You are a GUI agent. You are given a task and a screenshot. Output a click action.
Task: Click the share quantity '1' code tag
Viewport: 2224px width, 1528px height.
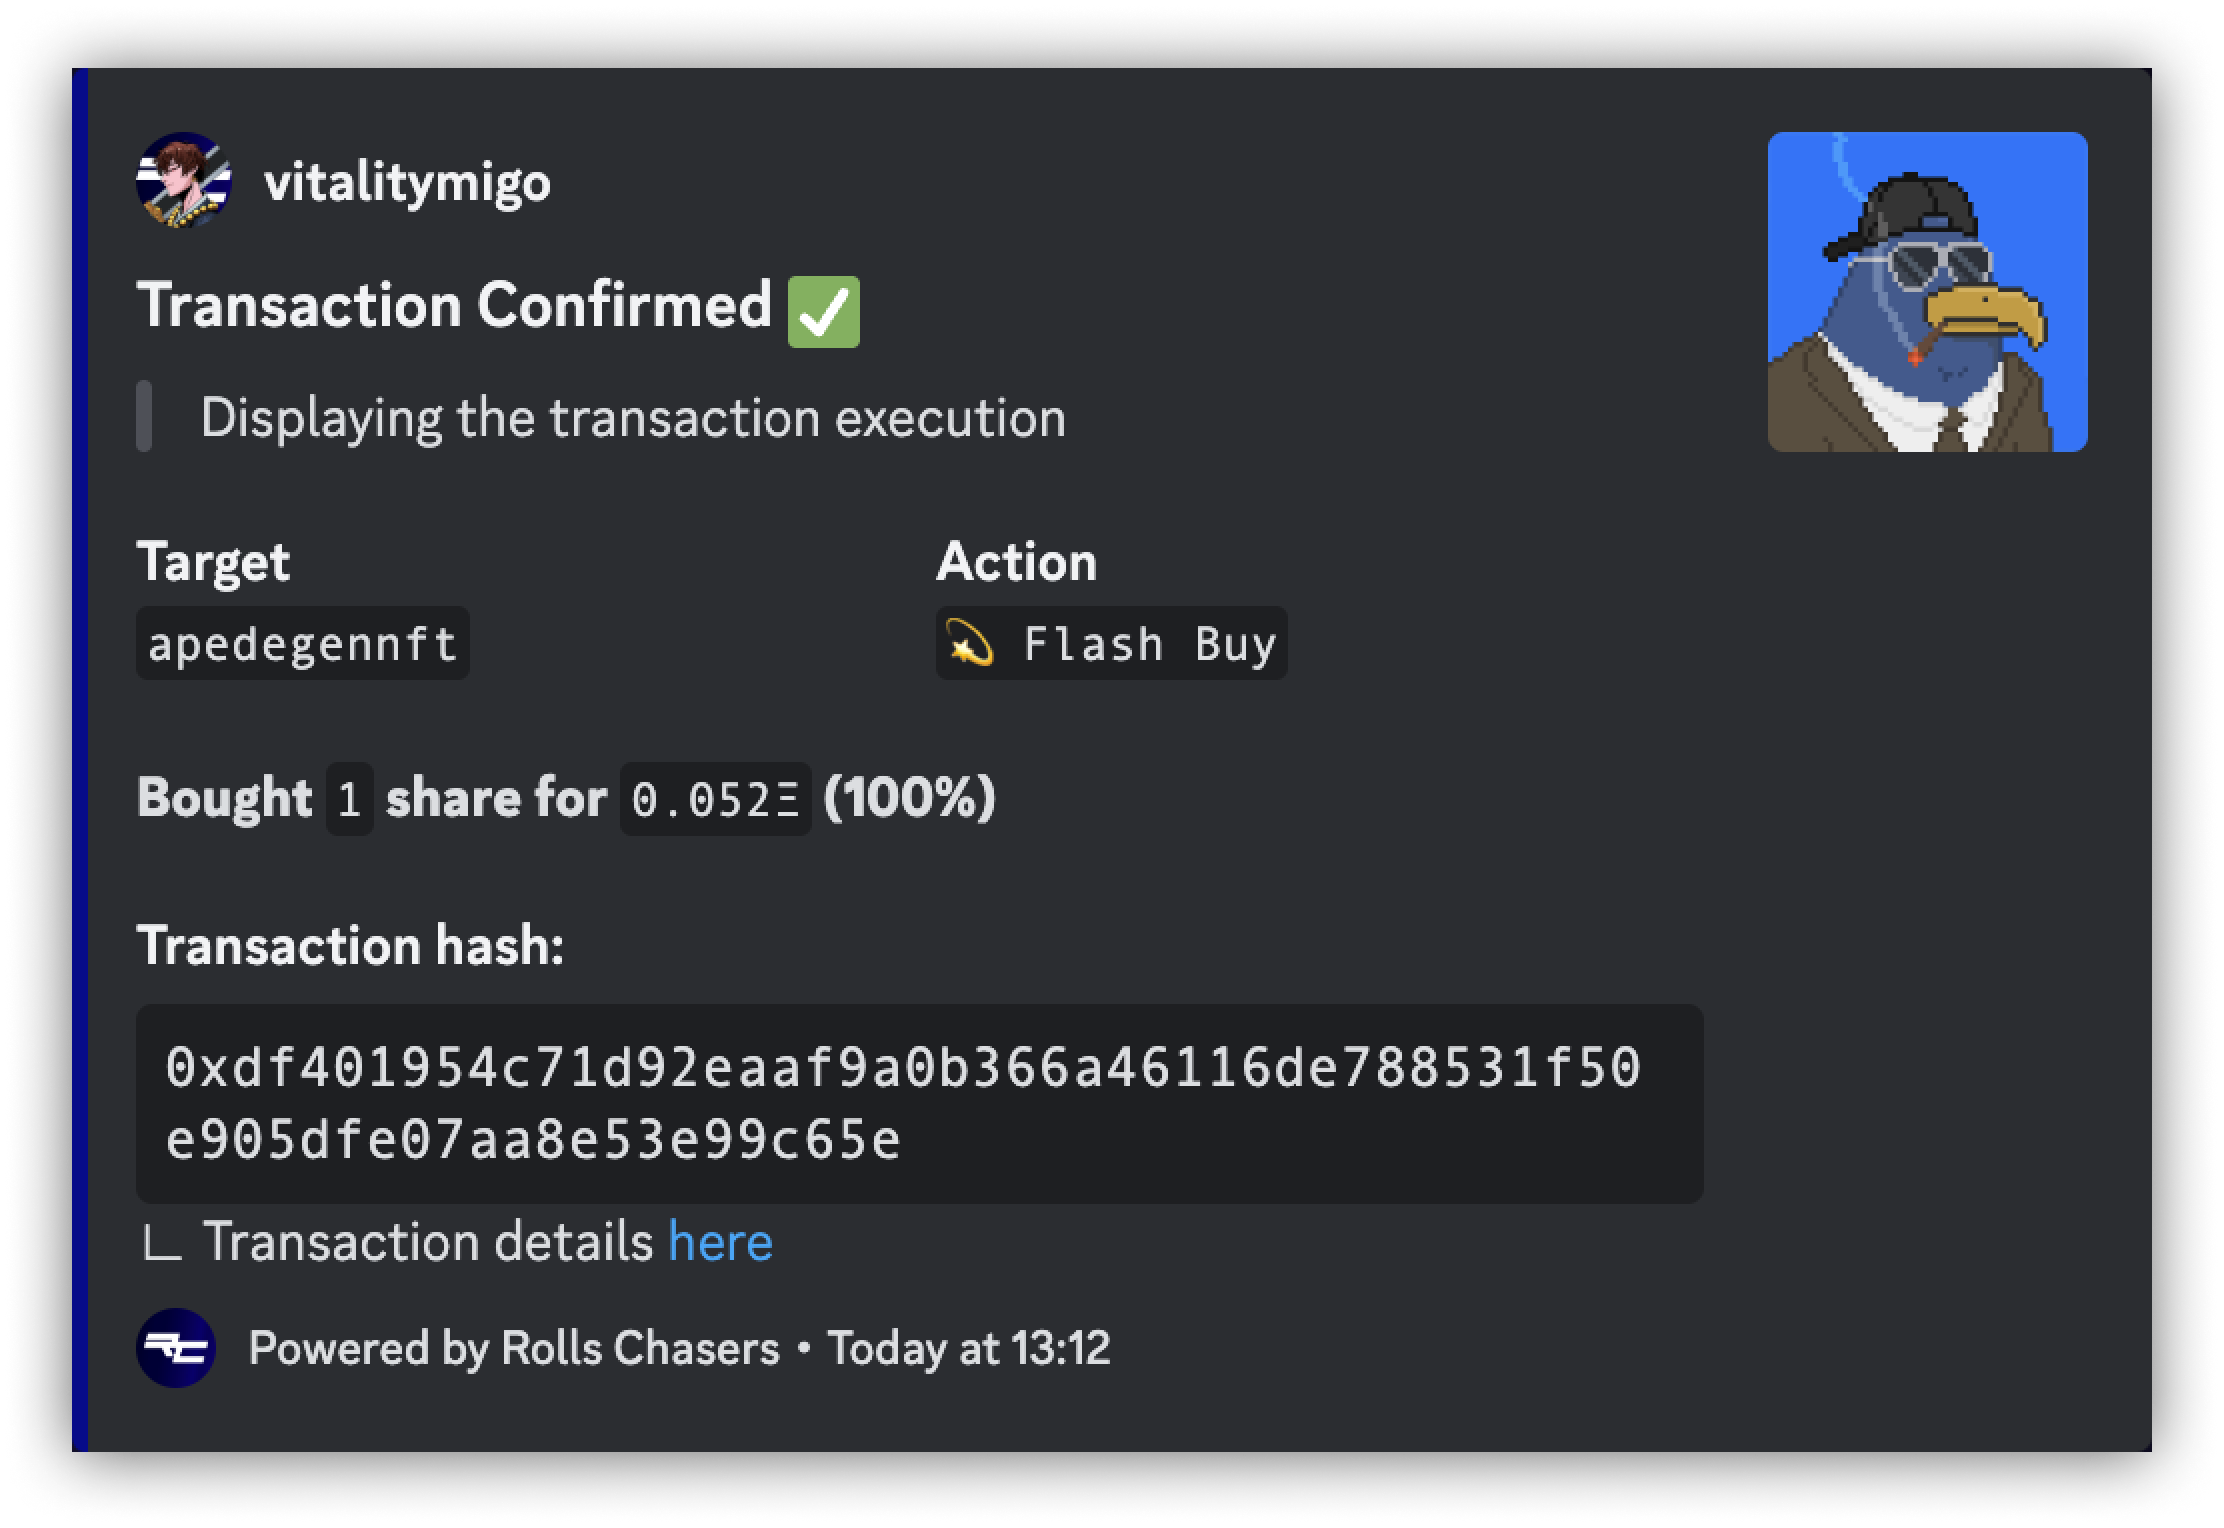click(x=349, y=799)
